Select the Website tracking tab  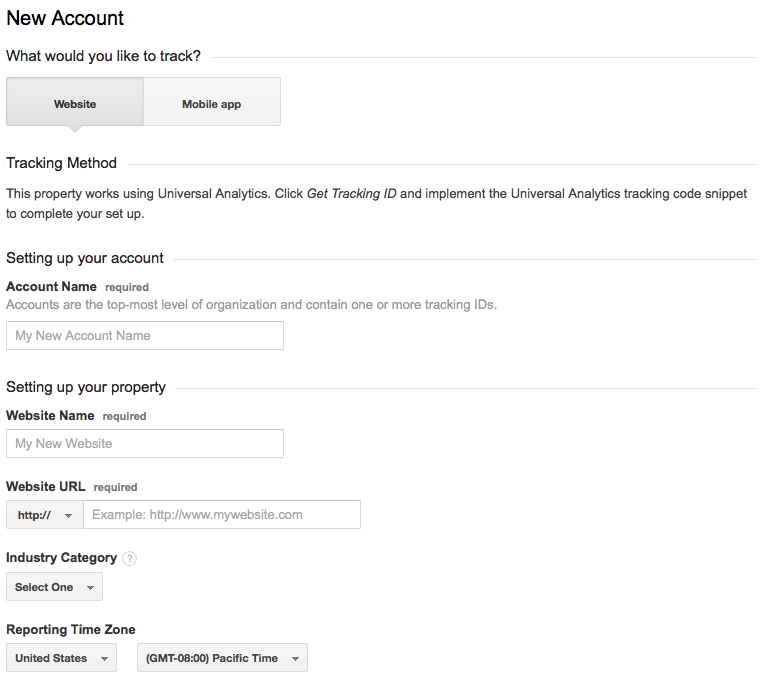point(75,103)
